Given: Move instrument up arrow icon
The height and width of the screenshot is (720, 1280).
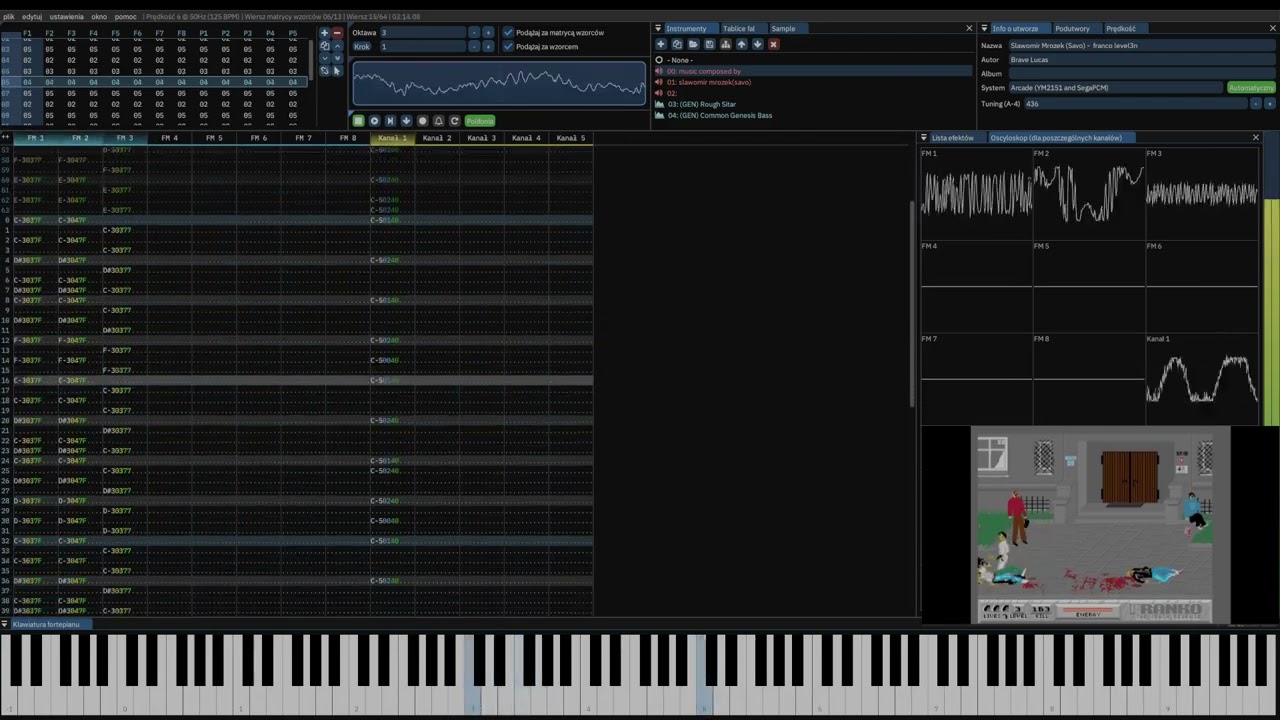Looking at the screenshot, I should 741,44.
